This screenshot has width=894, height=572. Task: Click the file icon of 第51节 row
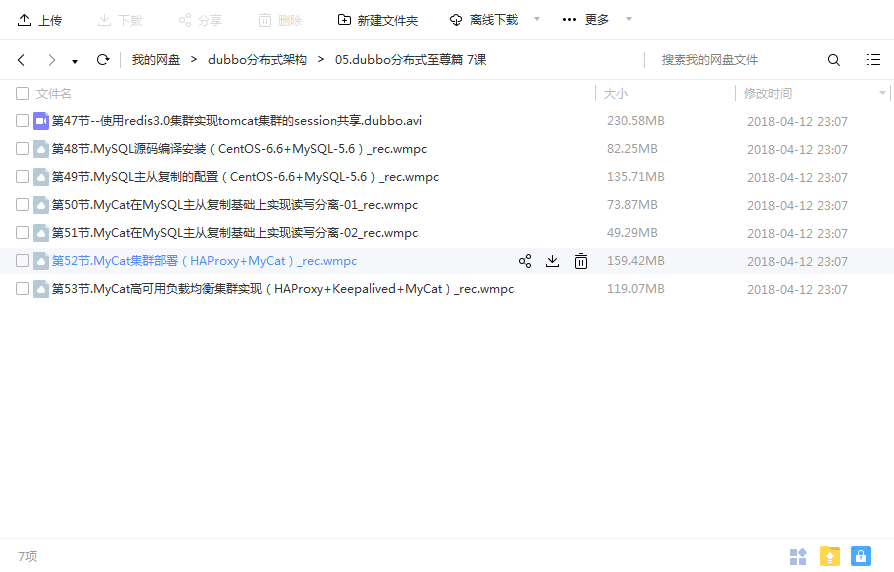(40, 233)
